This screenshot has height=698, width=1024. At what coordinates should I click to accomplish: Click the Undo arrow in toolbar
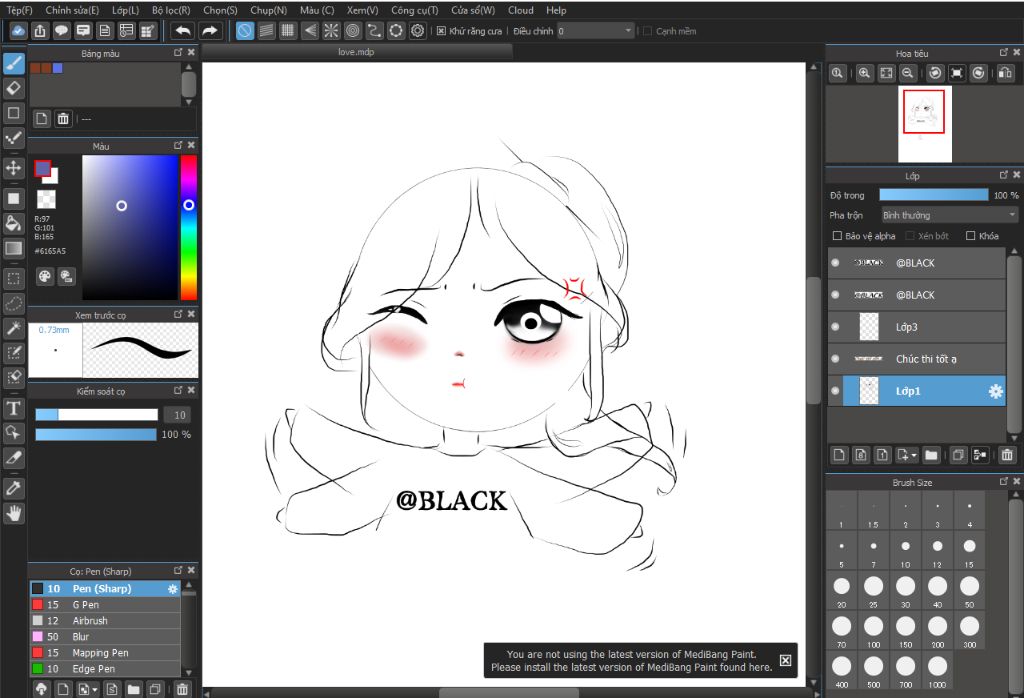[183, 31]
